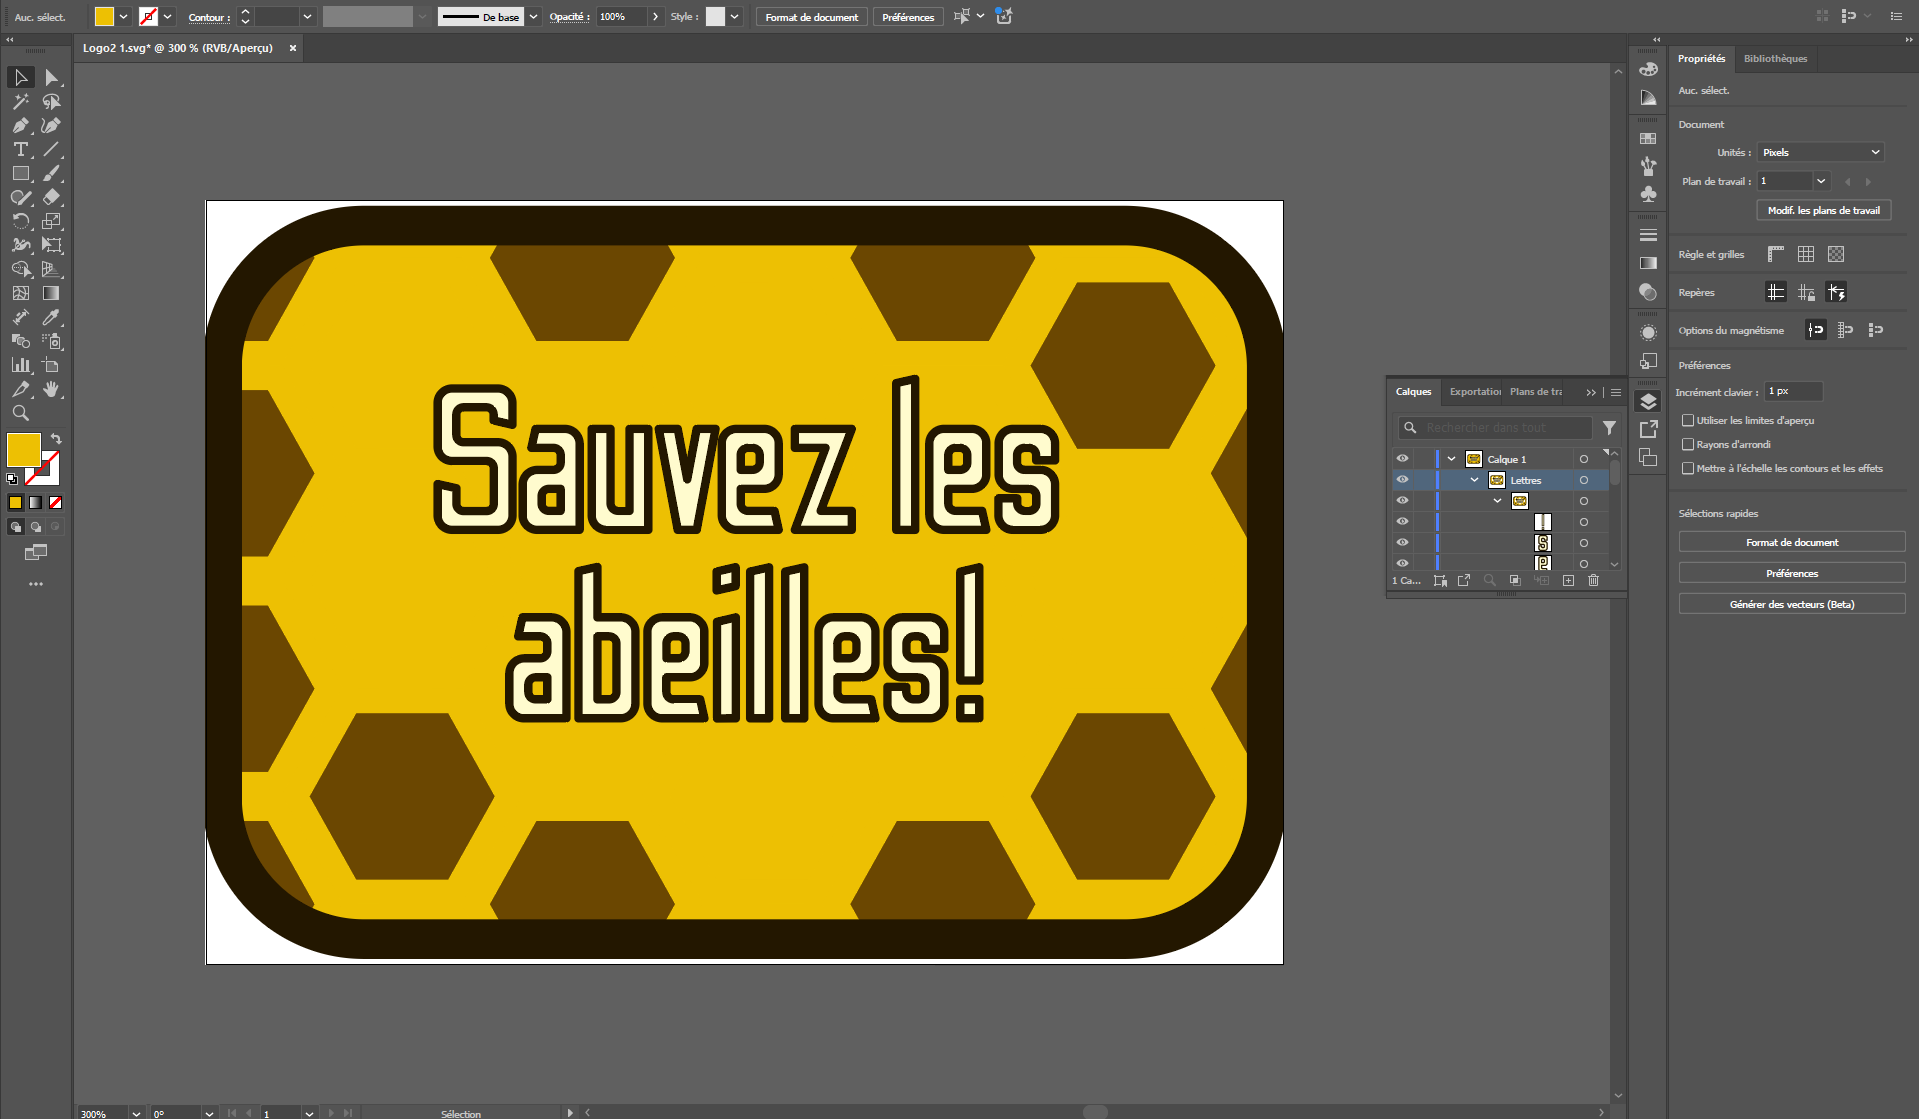
Task: Click Générer des vecteurs (Beta)
Action: click(x=1791, y=603)
